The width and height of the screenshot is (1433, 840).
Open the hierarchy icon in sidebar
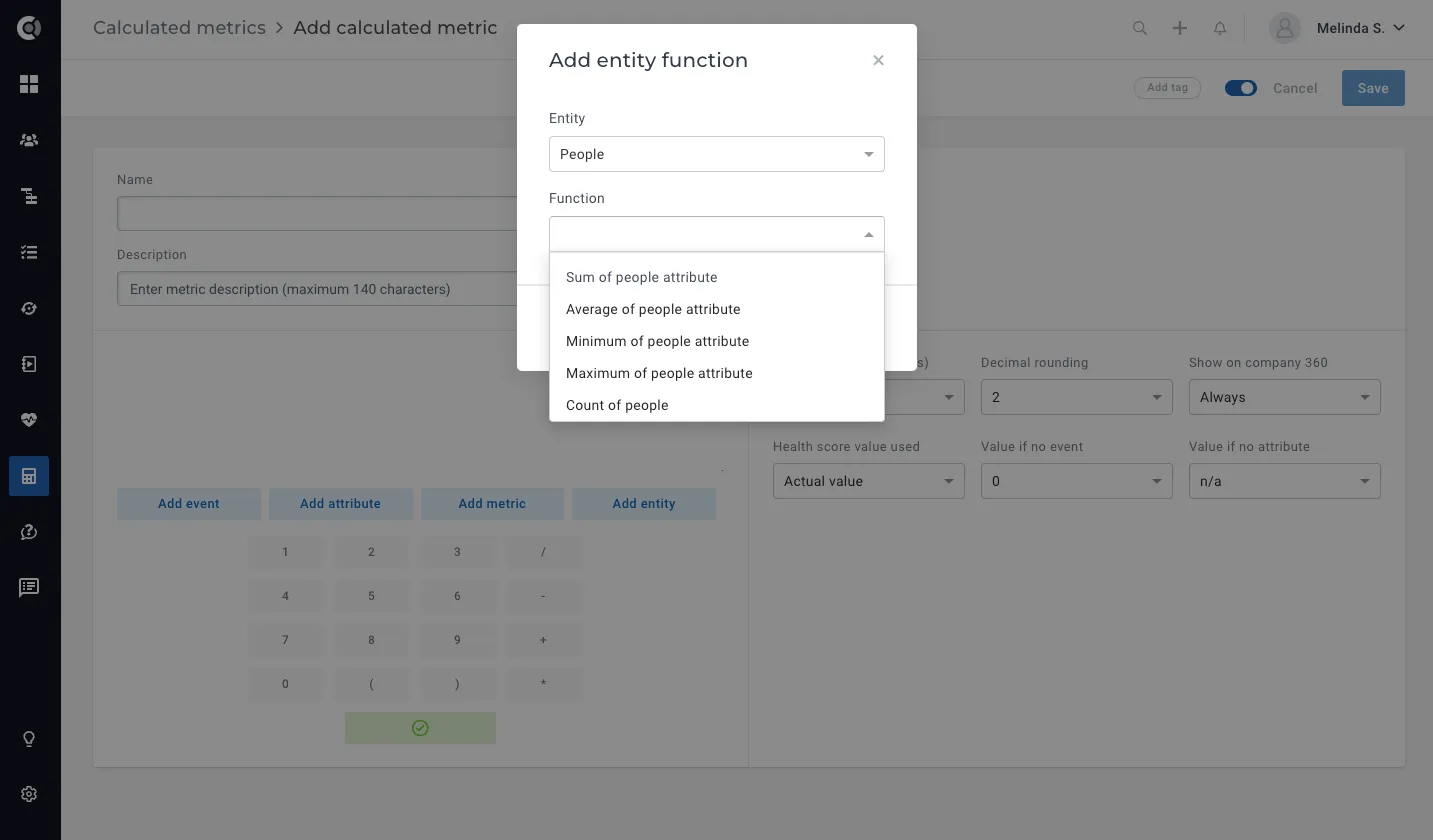29,196
